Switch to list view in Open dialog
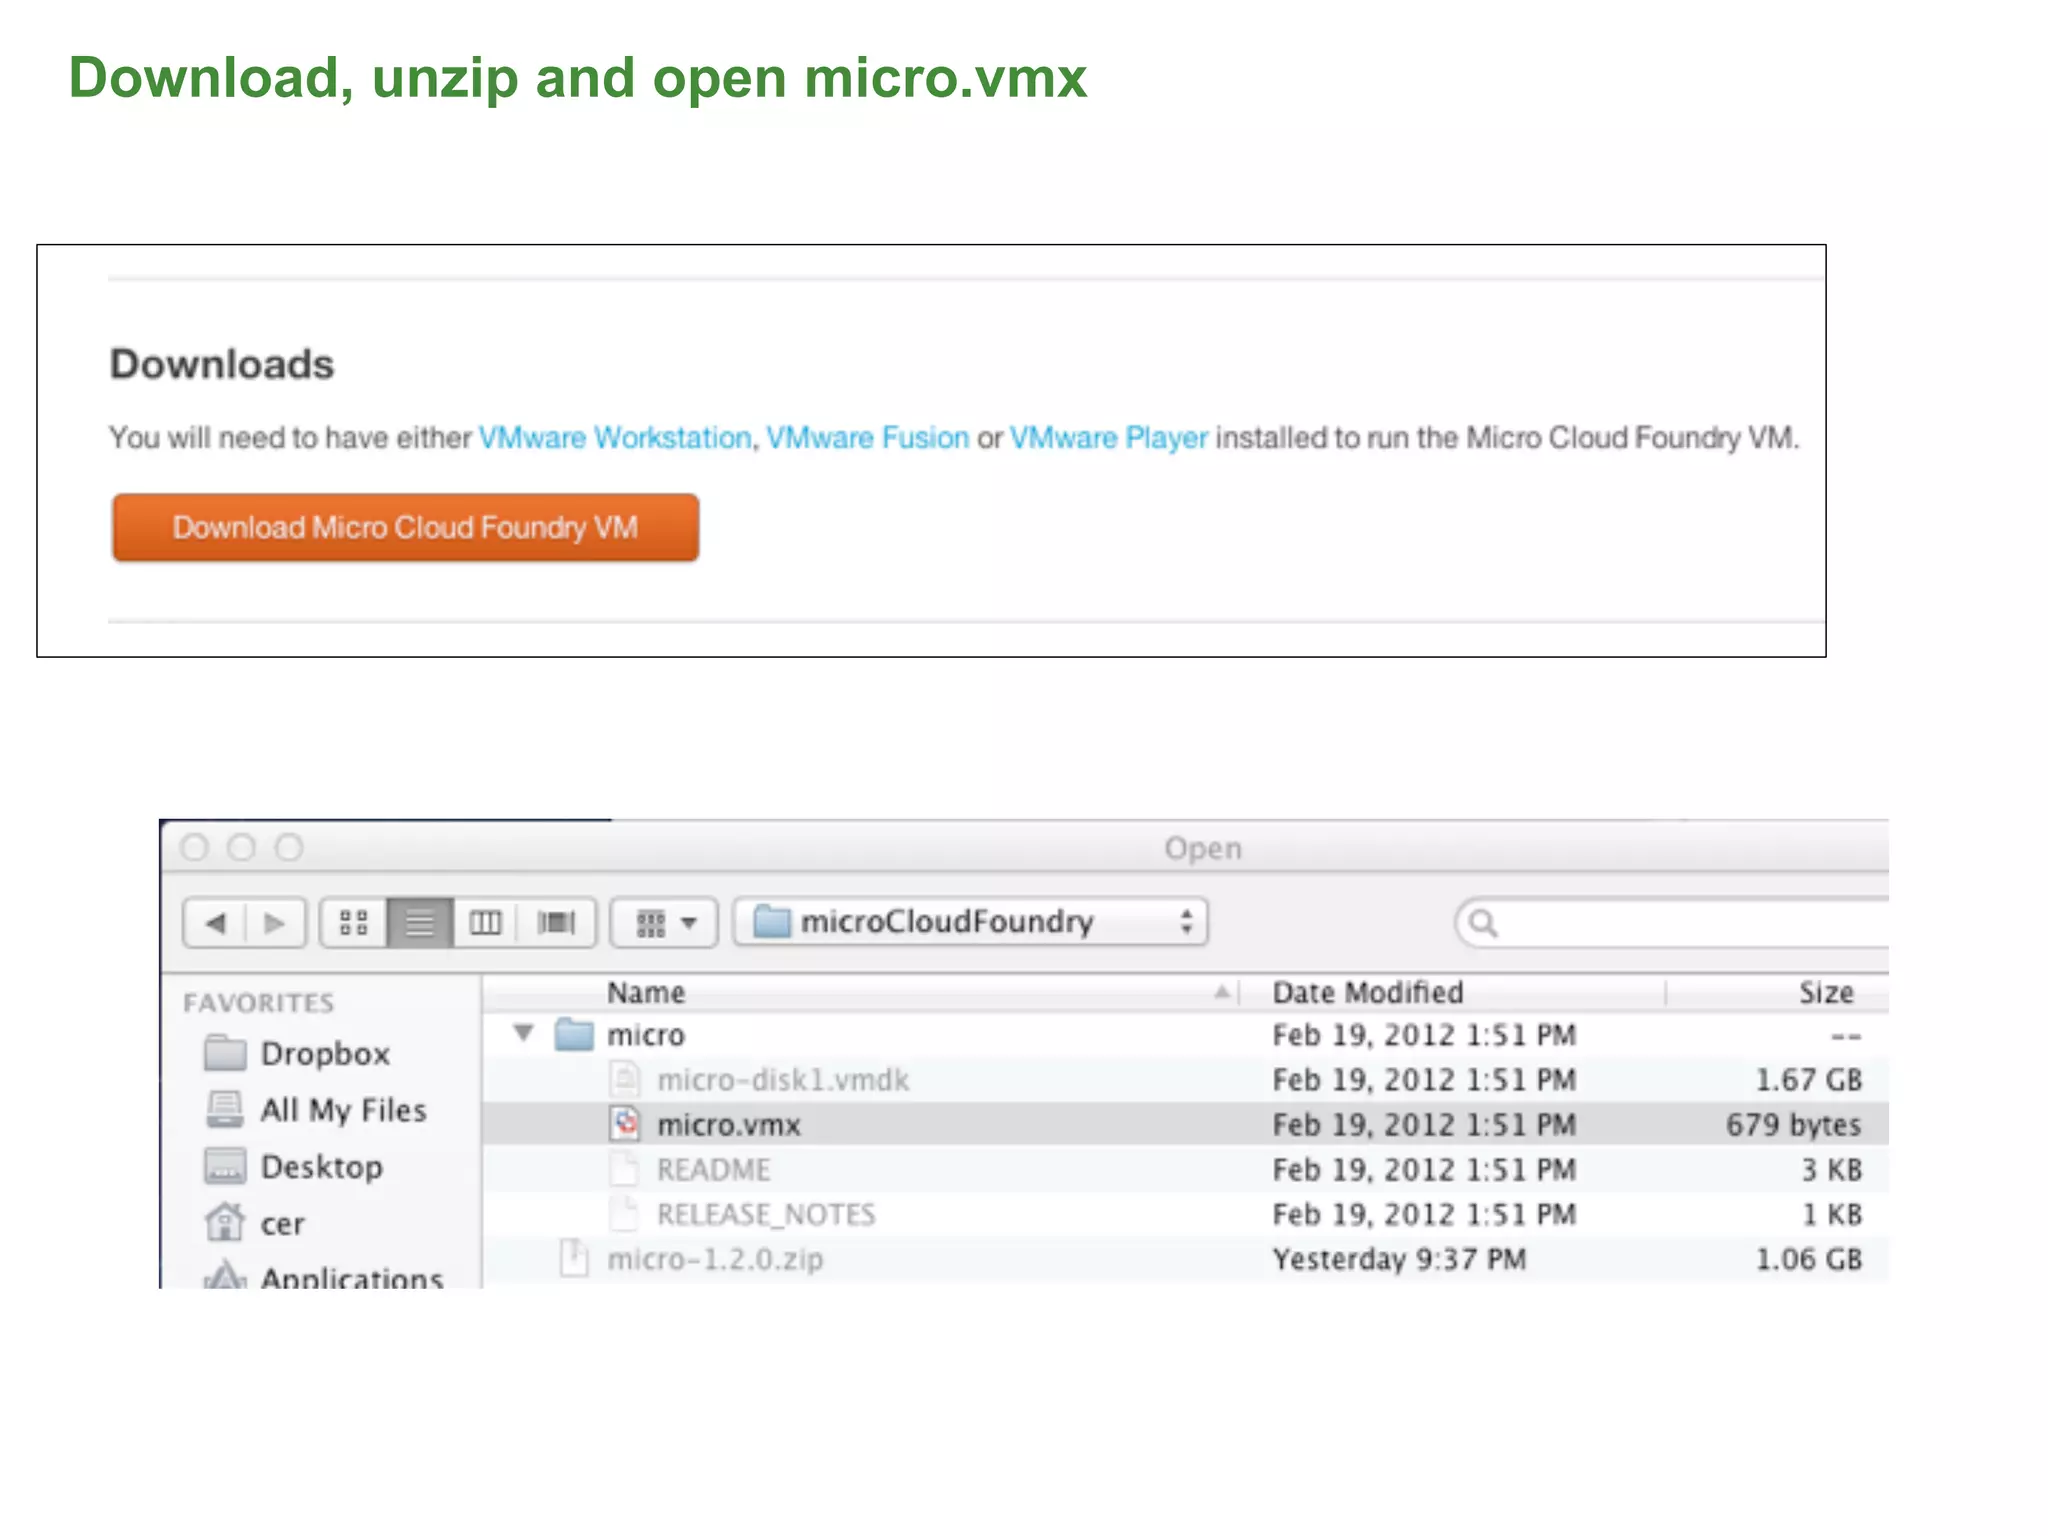 [x=420, y=922]
